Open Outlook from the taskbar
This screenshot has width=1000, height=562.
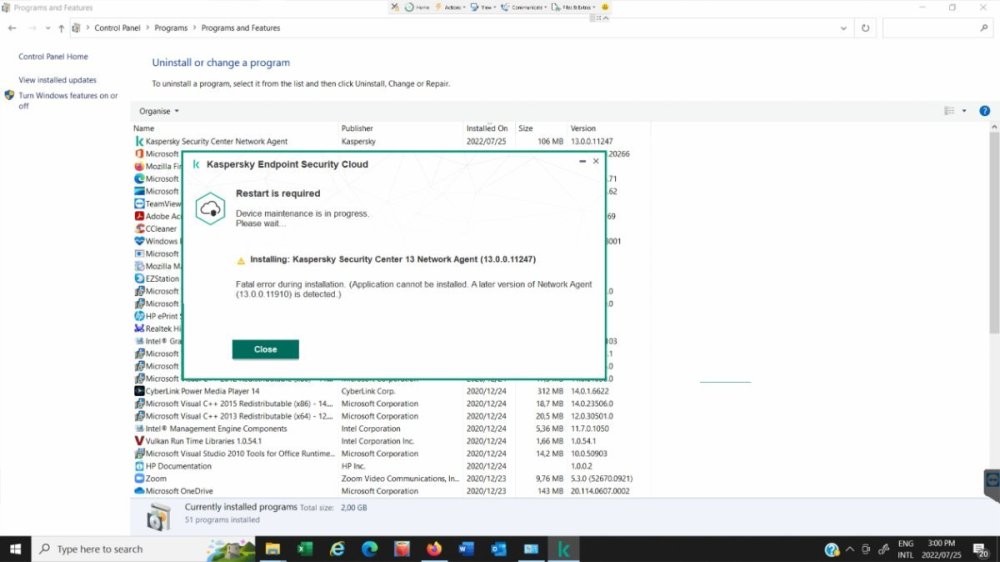coord(499,549)
